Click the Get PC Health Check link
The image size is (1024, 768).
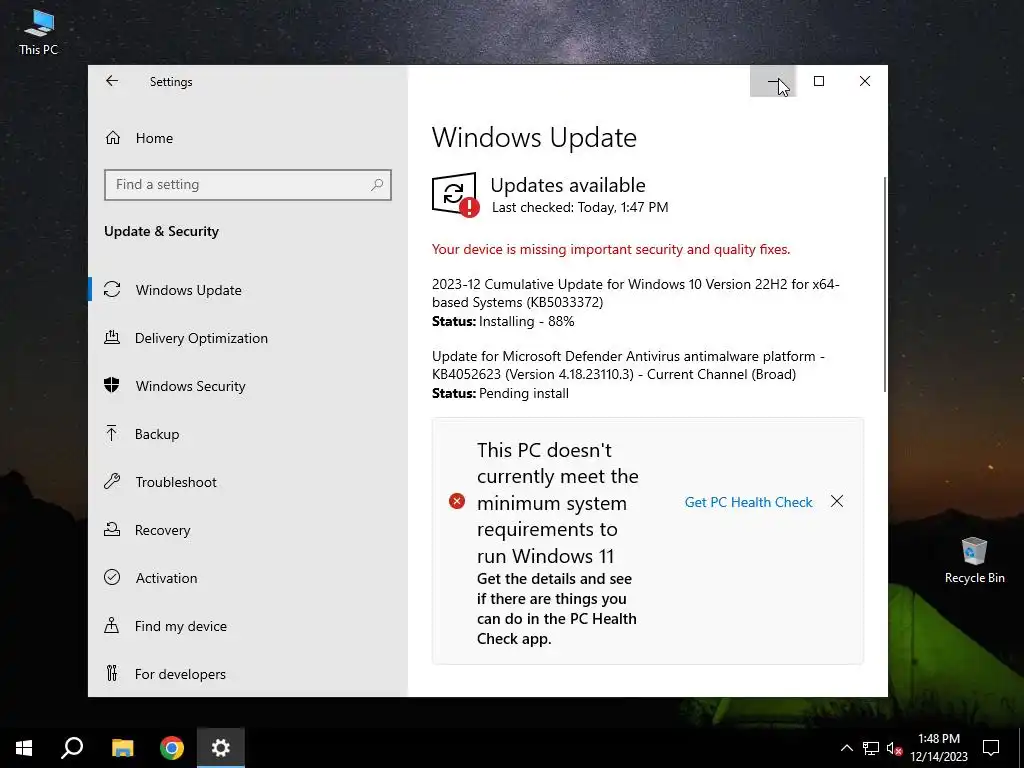tap(748, 502)
